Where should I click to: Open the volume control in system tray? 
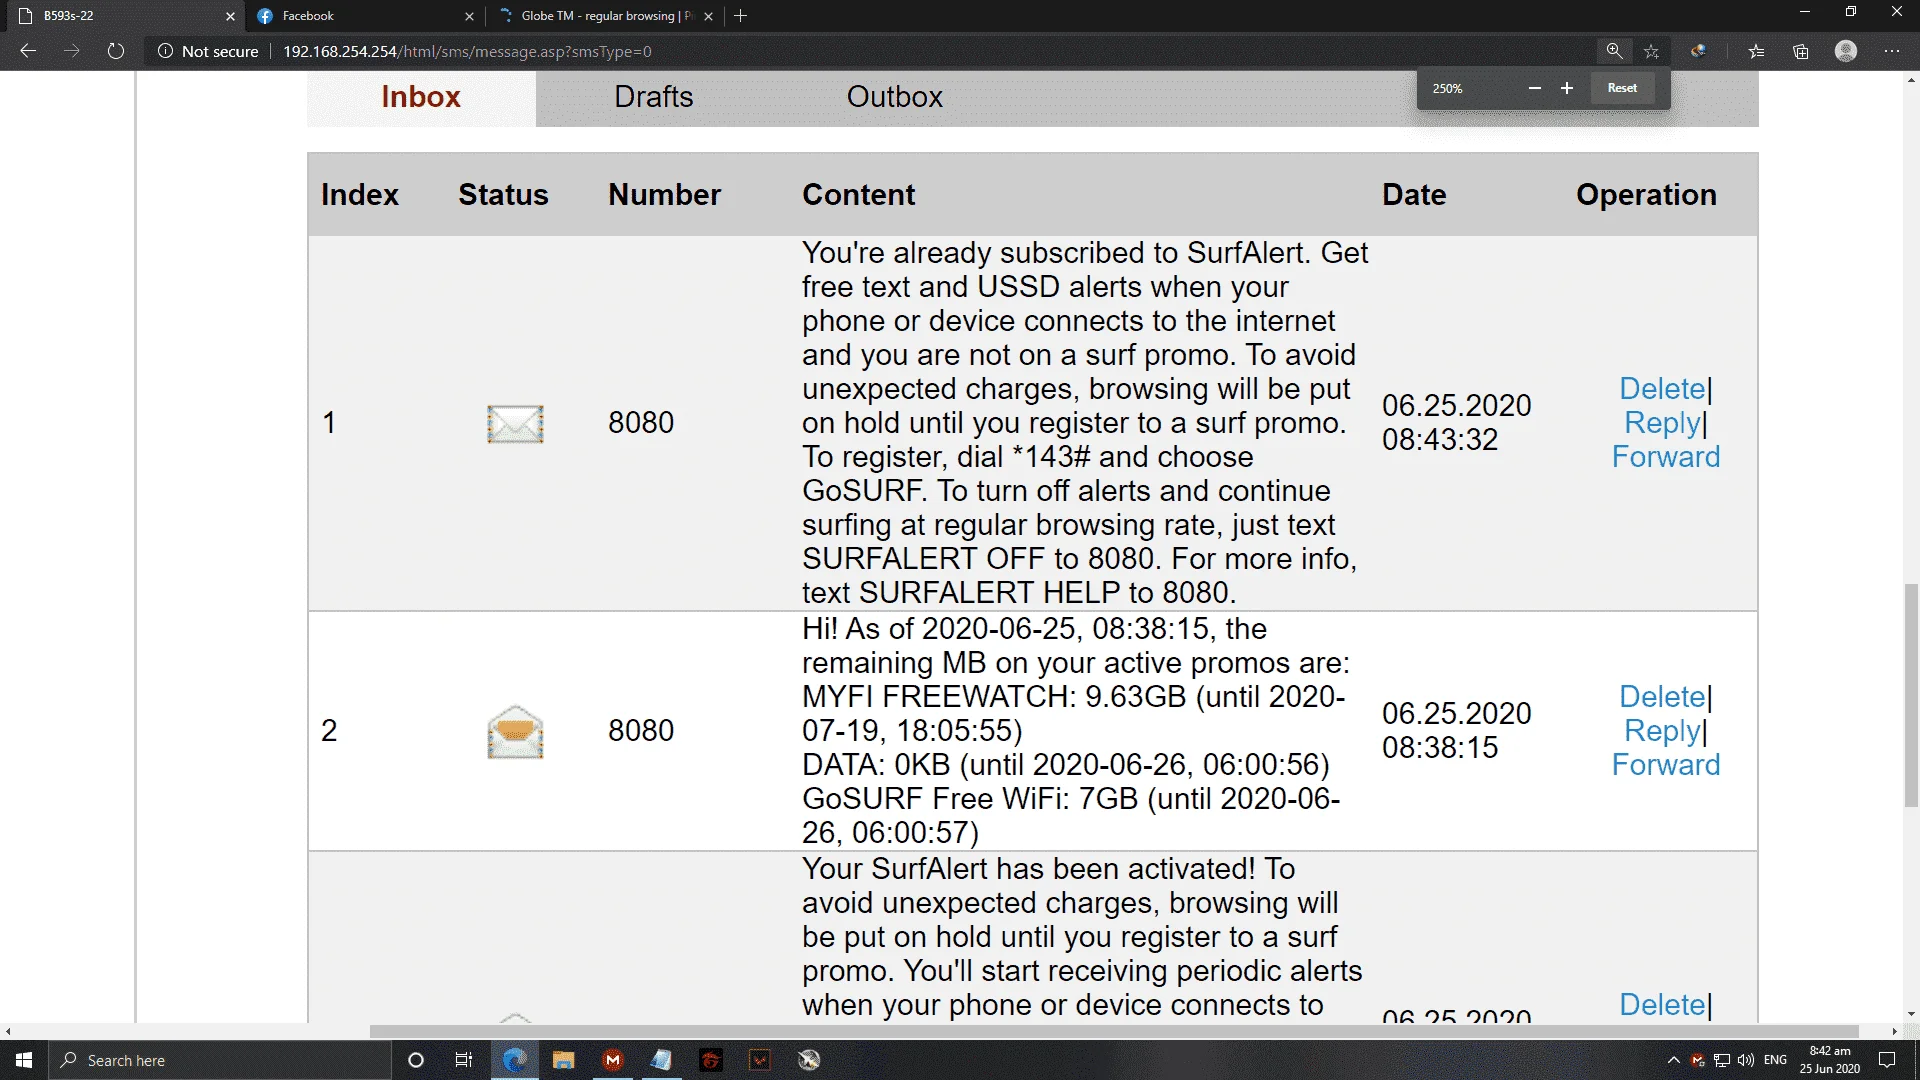click(1746, 1060)
